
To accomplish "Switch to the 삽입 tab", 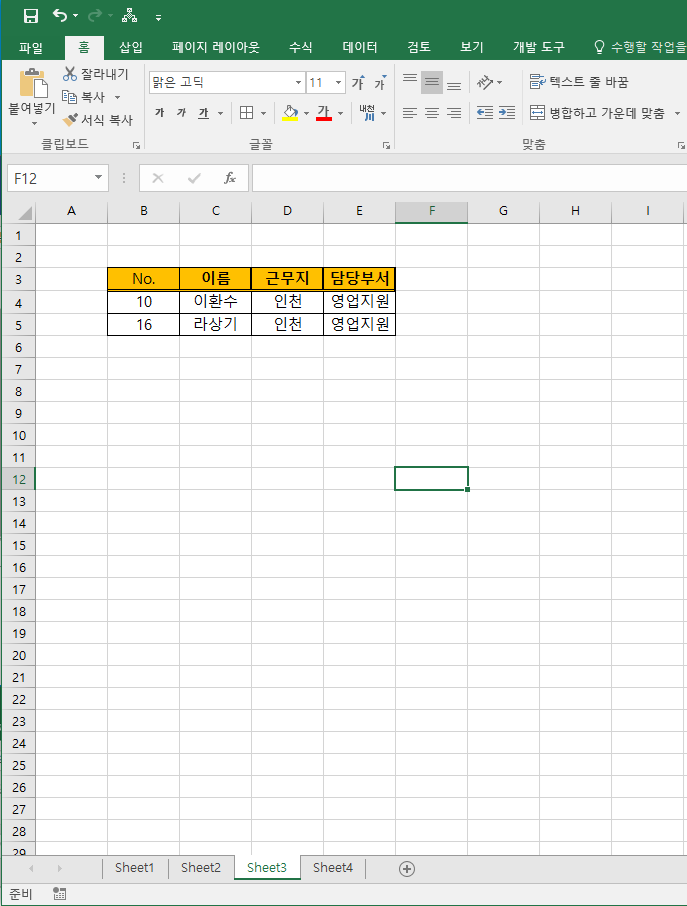I will coord(131,47).
